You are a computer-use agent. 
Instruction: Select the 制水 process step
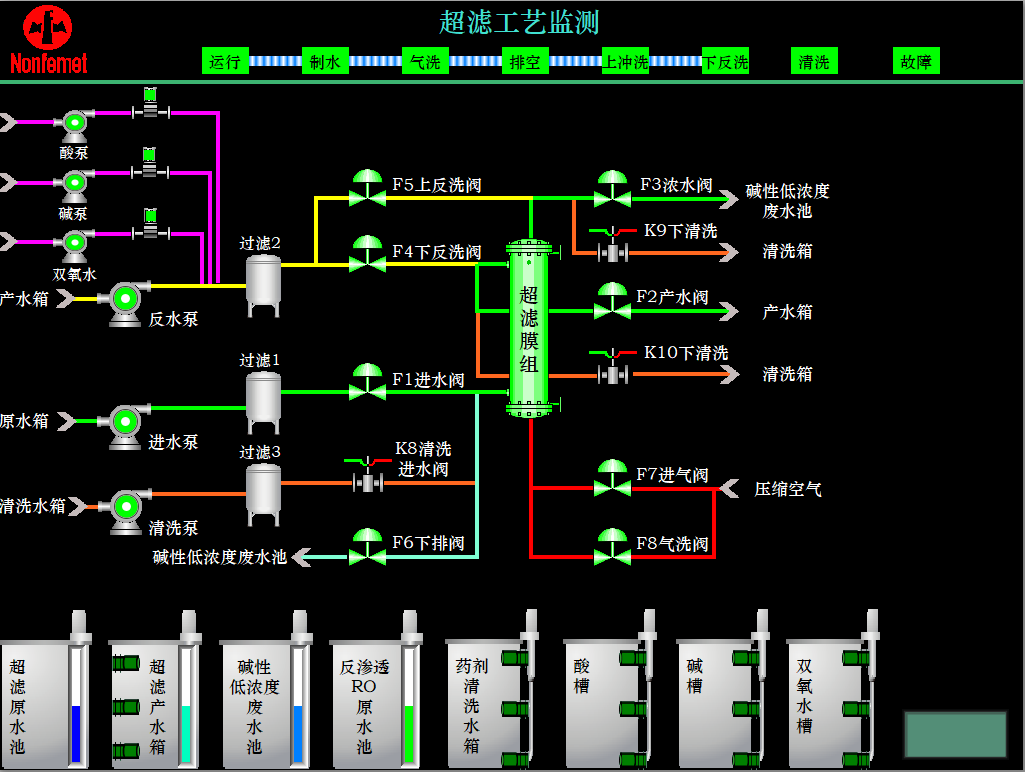click(325, 62)
